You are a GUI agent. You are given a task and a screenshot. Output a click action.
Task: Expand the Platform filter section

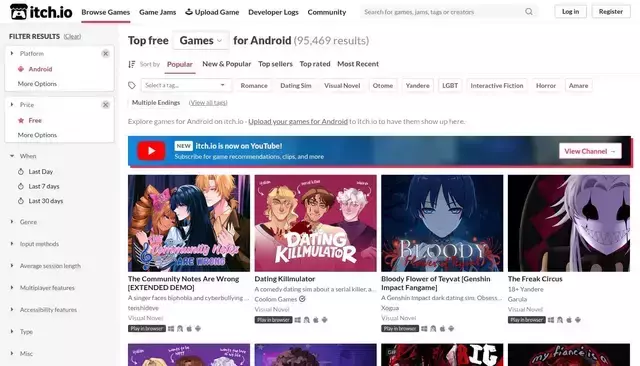[27, 53]
